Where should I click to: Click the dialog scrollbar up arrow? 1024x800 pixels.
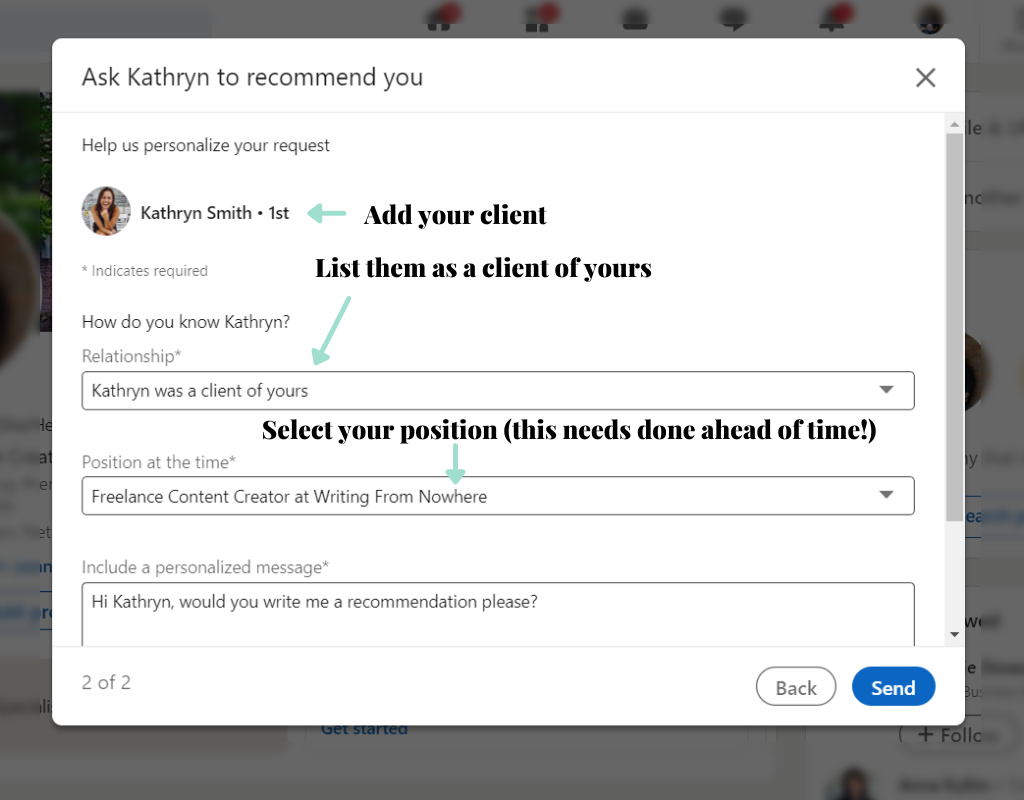[x=954, y=124]
